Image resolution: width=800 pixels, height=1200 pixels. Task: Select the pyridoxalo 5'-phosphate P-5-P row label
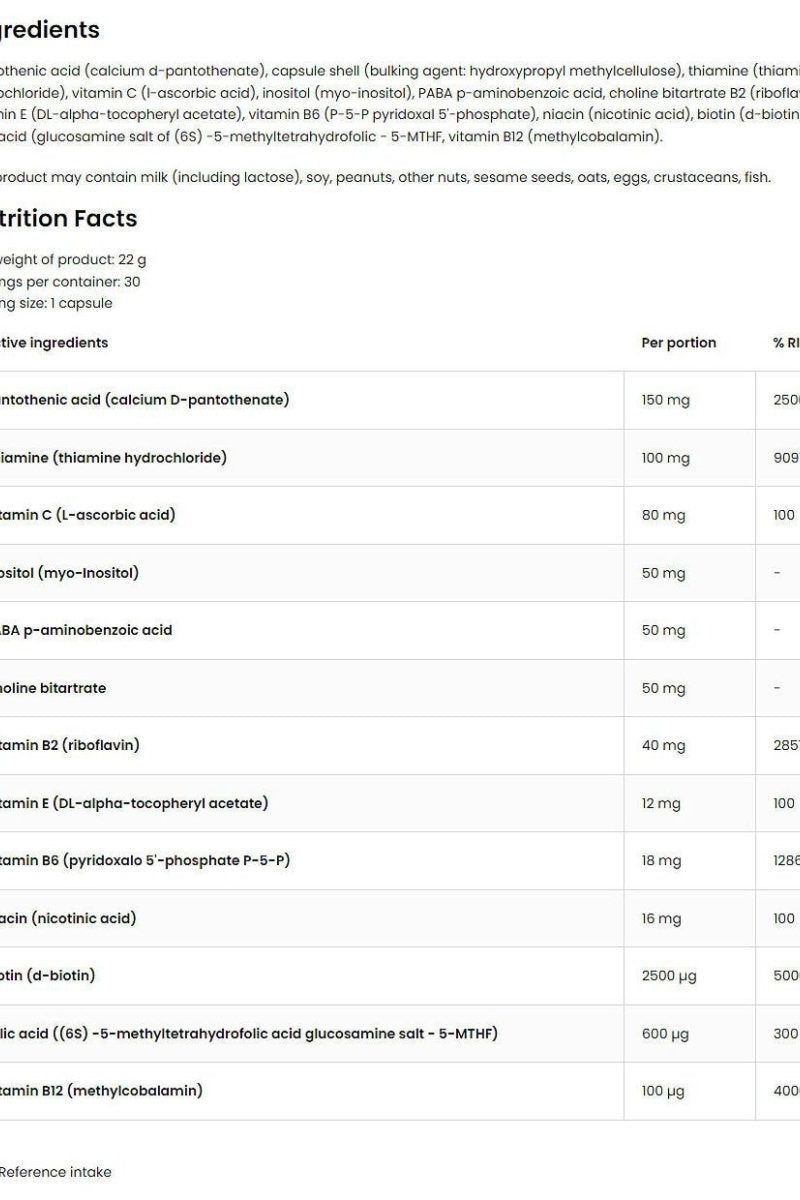coord(145,860)
